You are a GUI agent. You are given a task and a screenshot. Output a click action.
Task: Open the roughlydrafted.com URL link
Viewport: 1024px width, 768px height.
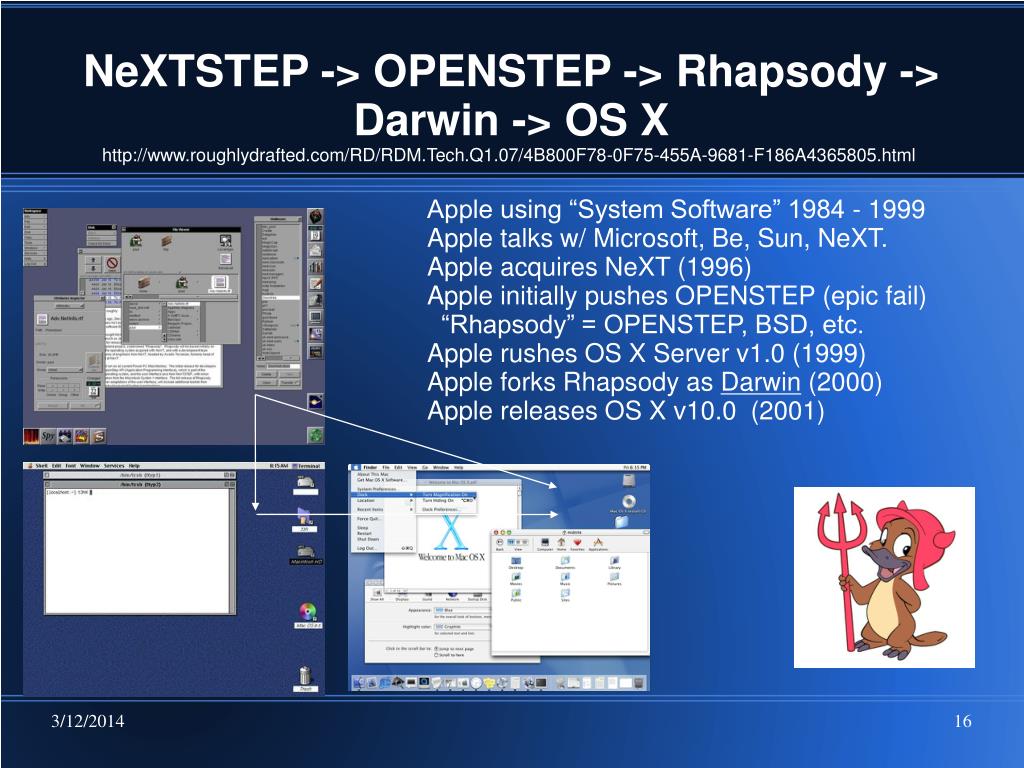[x=508, y=155]
